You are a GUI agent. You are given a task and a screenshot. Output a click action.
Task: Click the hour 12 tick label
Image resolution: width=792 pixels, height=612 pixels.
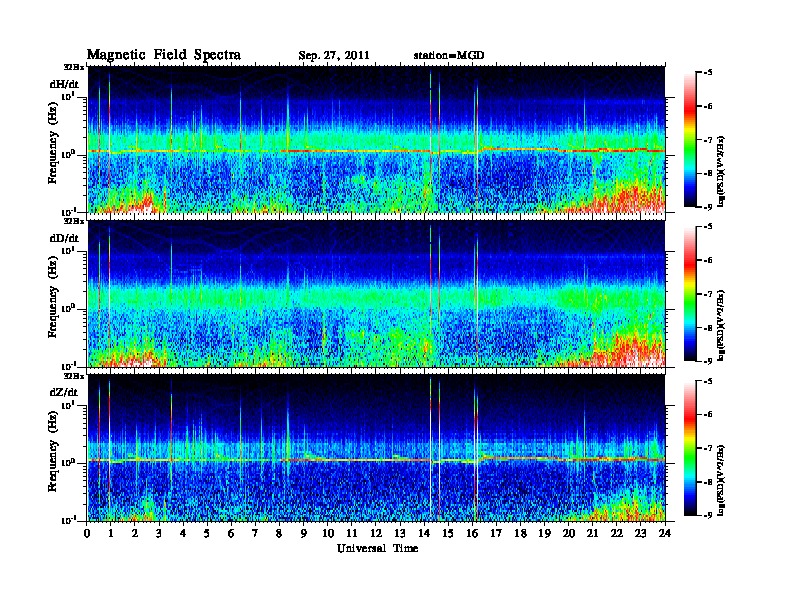point(376,534)
